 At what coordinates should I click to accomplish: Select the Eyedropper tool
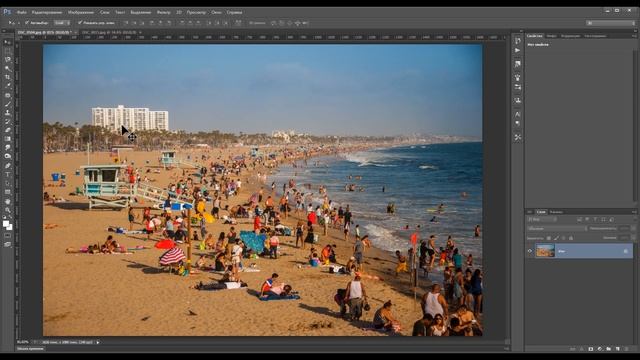(x=7, y=86)
